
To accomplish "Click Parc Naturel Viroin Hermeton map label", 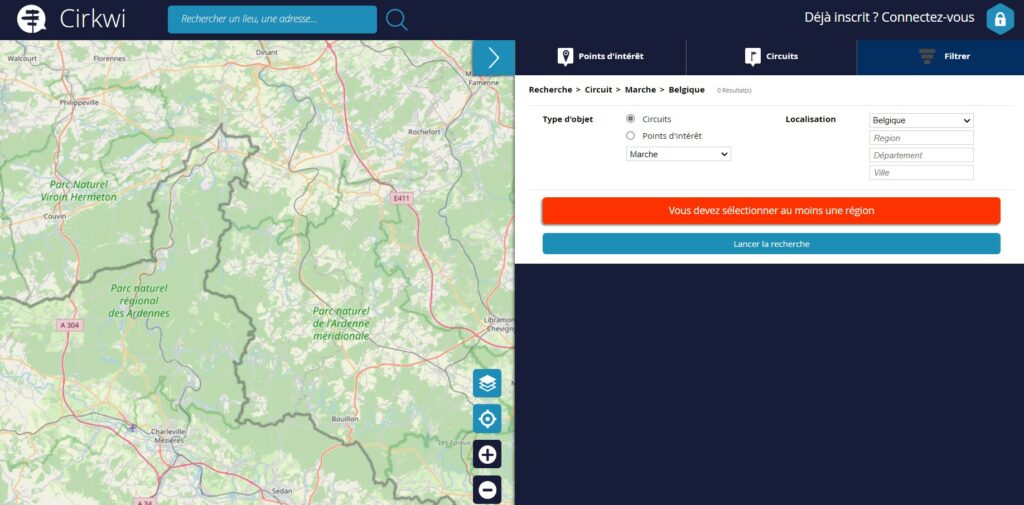I will (78, 191).
